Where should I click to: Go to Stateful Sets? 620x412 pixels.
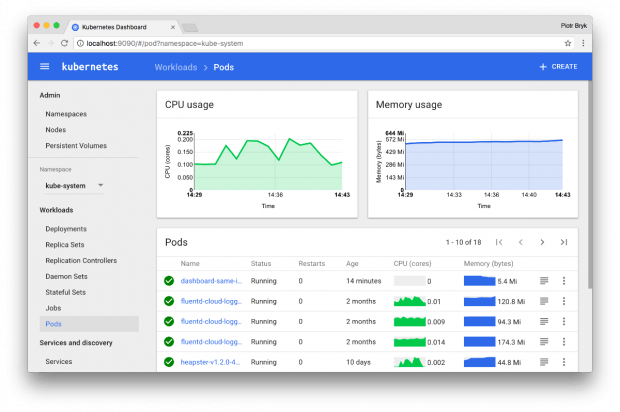(66, 292)
